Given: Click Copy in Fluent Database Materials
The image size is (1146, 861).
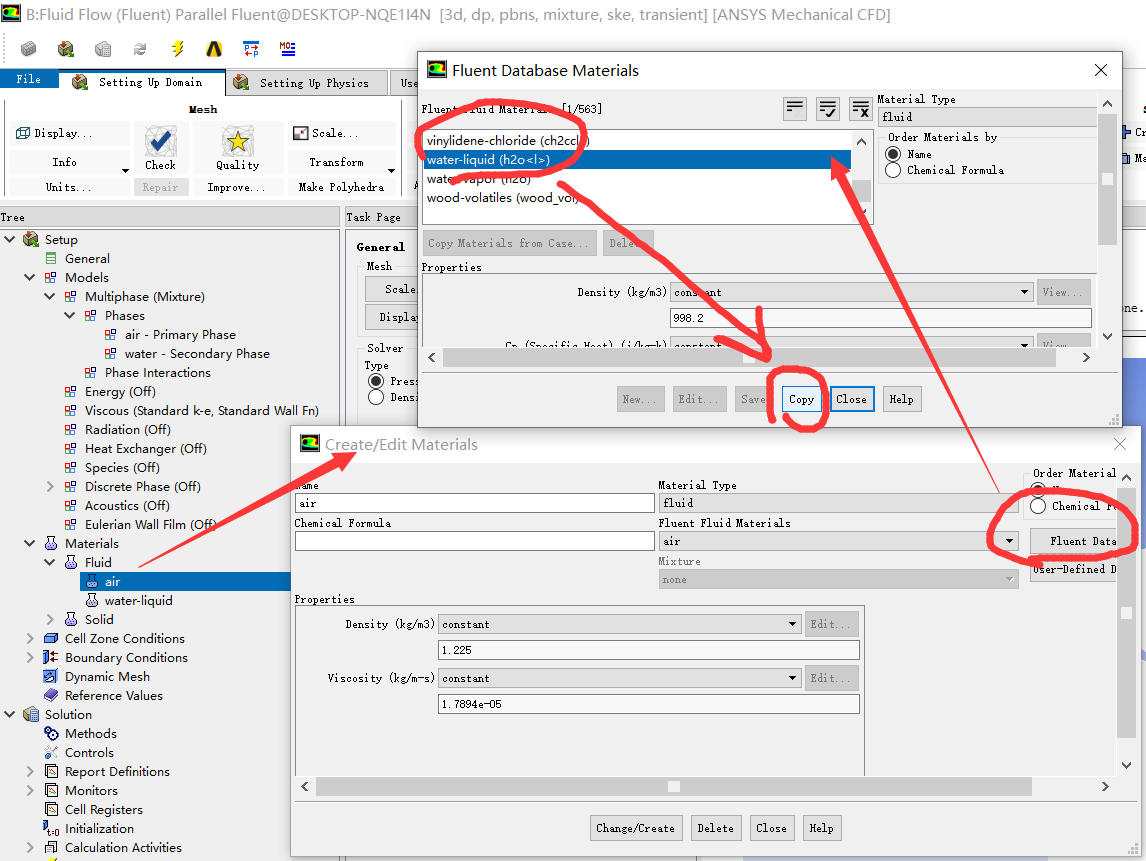Looking at the screenshot, I should pyautogui.click(x=801, y=399).
